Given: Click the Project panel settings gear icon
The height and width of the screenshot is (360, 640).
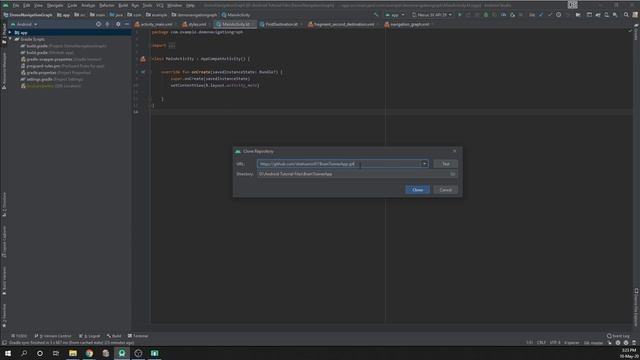Looking at the screenshot, I should [118, 24].
